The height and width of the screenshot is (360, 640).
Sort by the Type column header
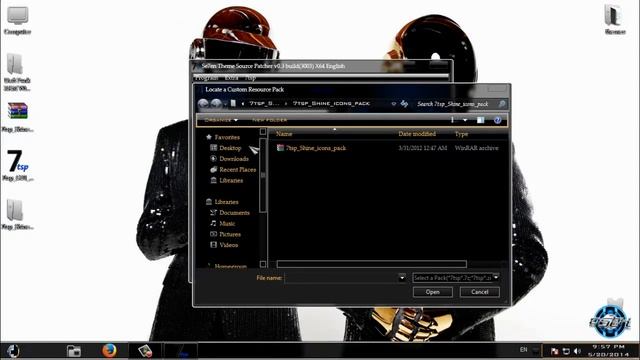[x=461, y=134]
